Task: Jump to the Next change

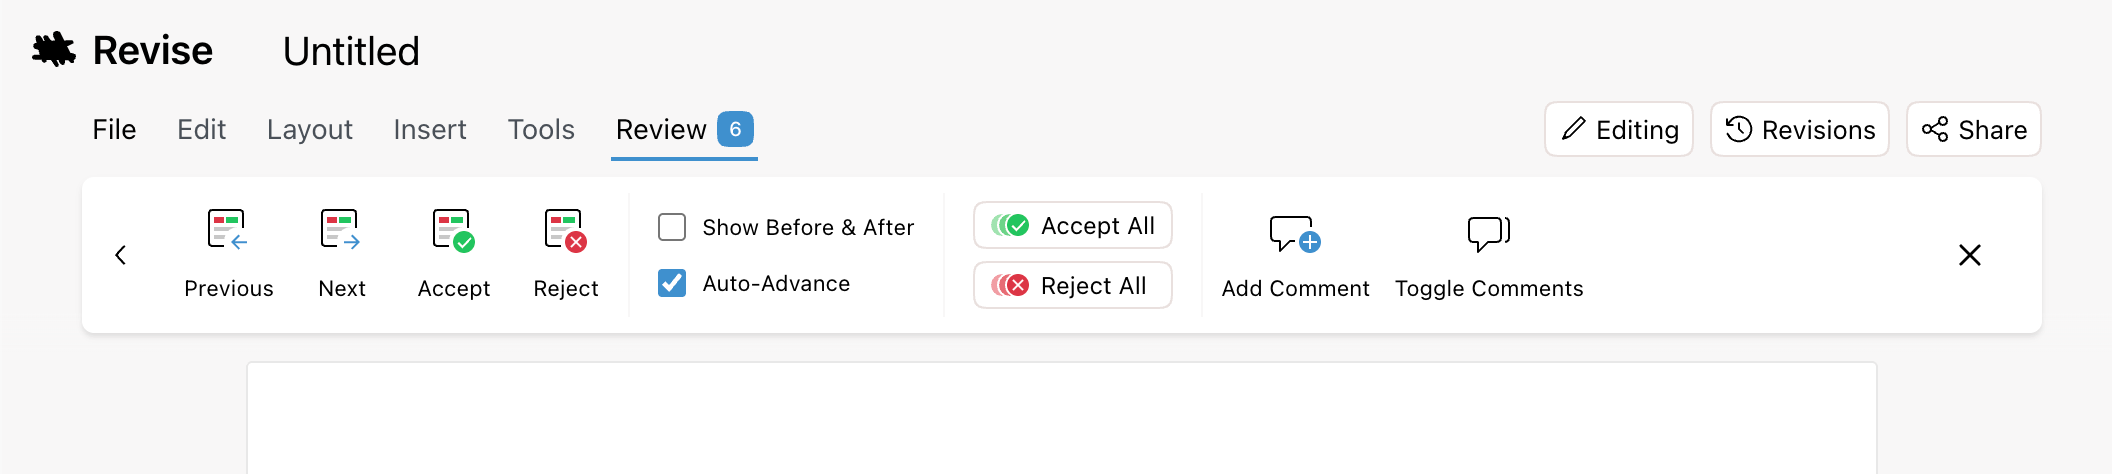Action: pos(341,254)
